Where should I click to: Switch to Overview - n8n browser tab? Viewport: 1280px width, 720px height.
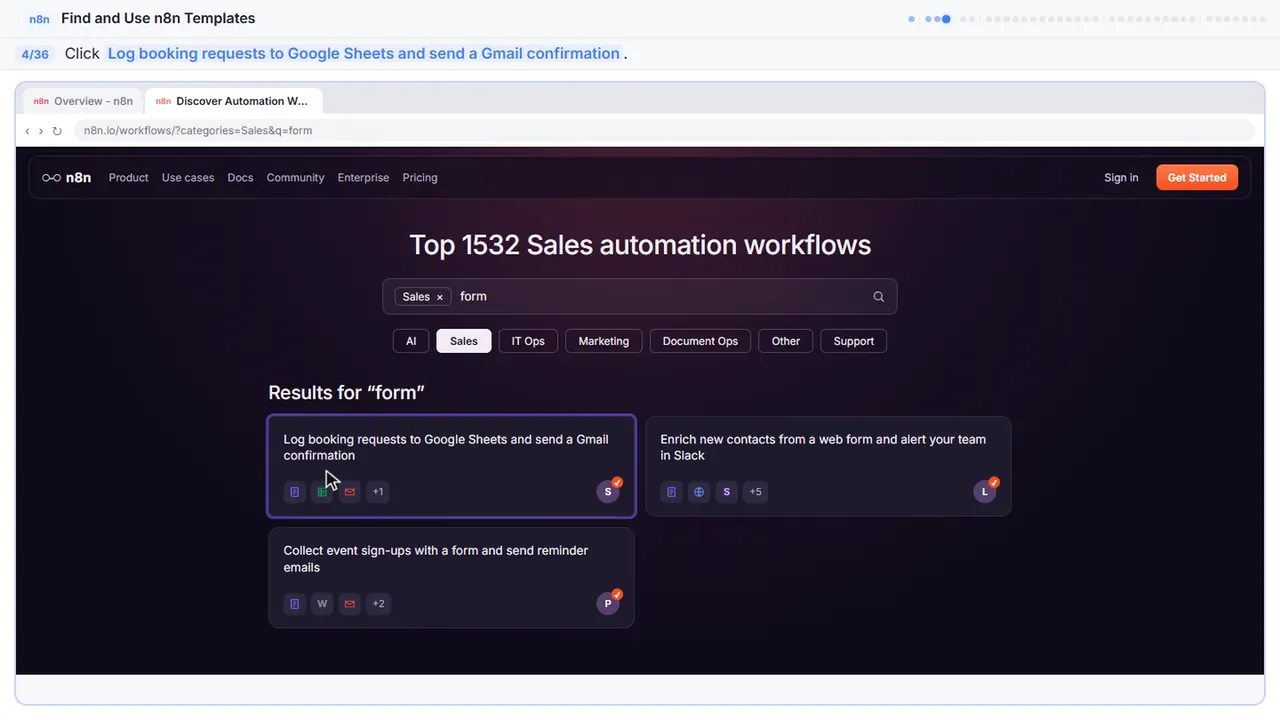pyautogui.click(x=84, y=101)
